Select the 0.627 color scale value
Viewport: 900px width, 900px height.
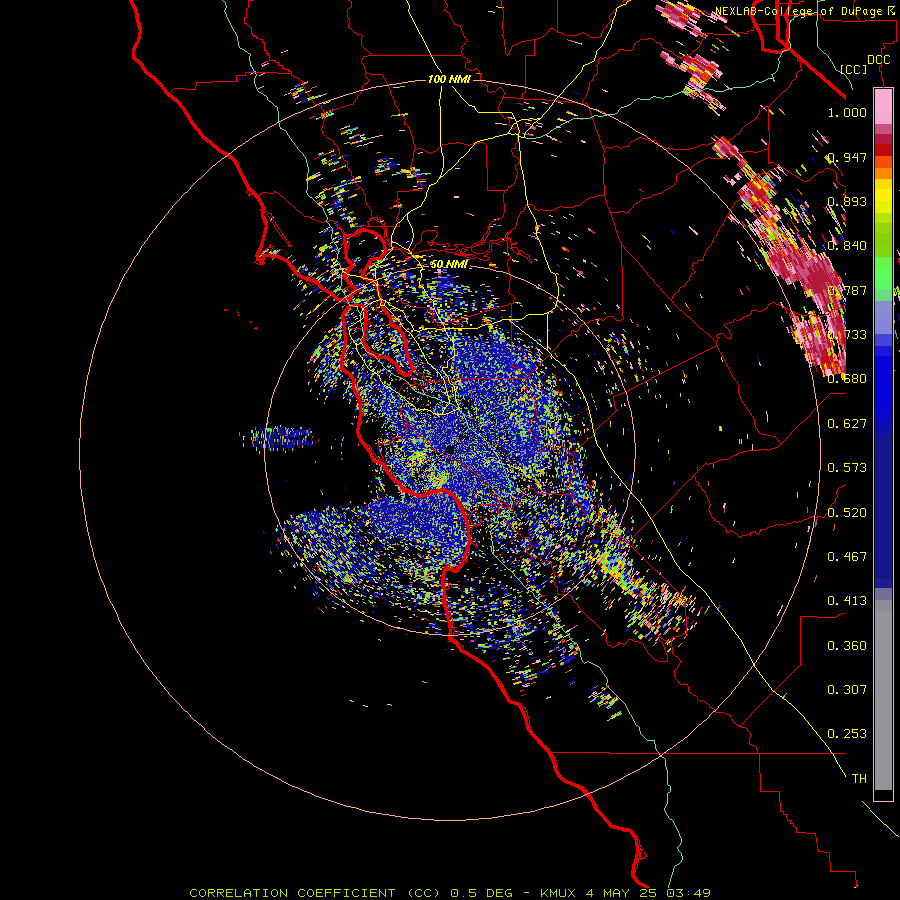[x=847, y=424]
